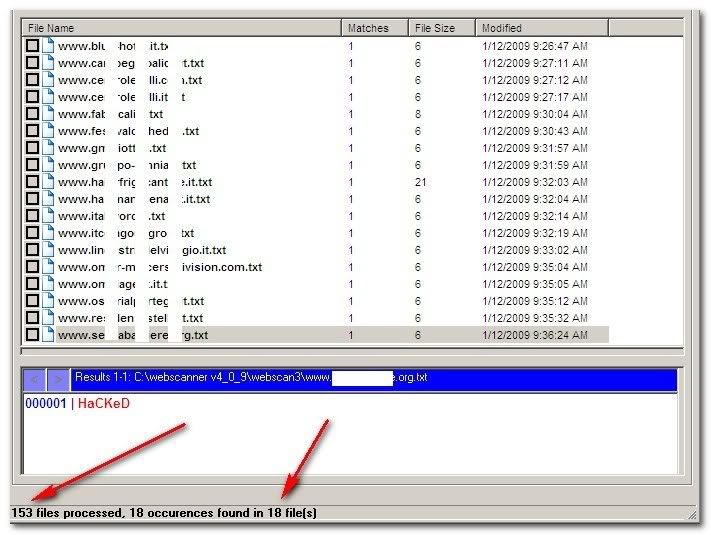Viewport: 711px width, 535px height.
Task: Select the file ending in division.com.txt
Action: click(160, 267)
